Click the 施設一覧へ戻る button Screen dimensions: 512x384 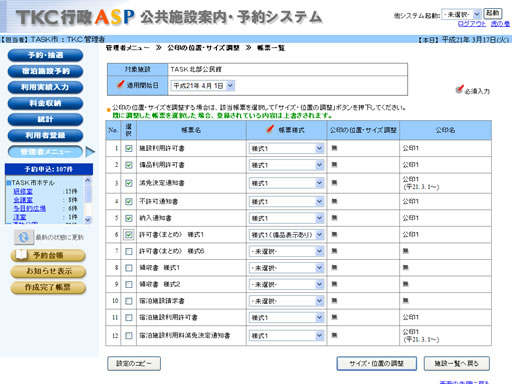click(x=457, y=363)
